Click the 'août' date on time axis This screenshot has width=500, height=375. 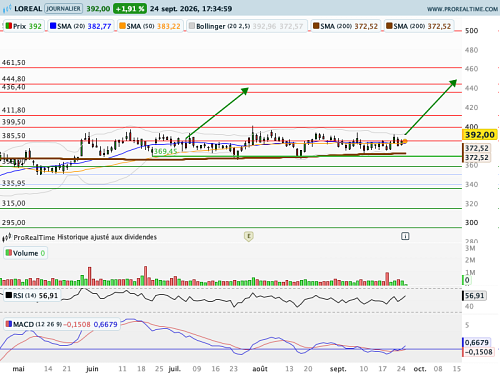260,369
